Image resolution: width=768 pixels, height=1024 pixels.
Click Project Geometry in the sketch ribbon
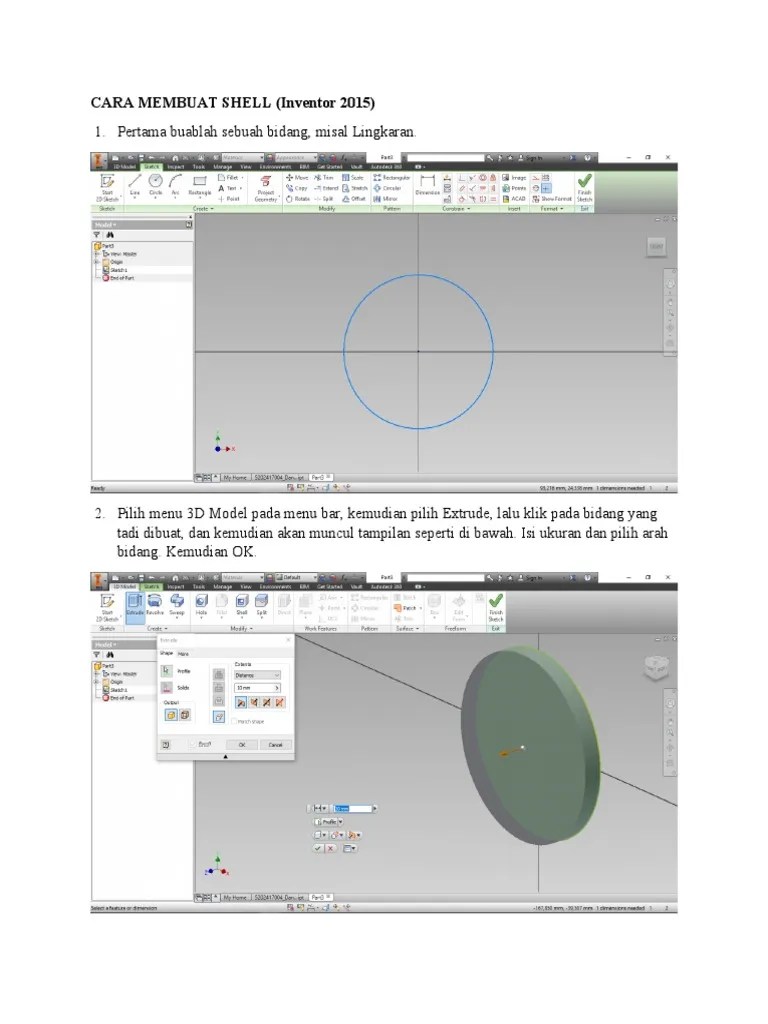[x=266, y=188]
